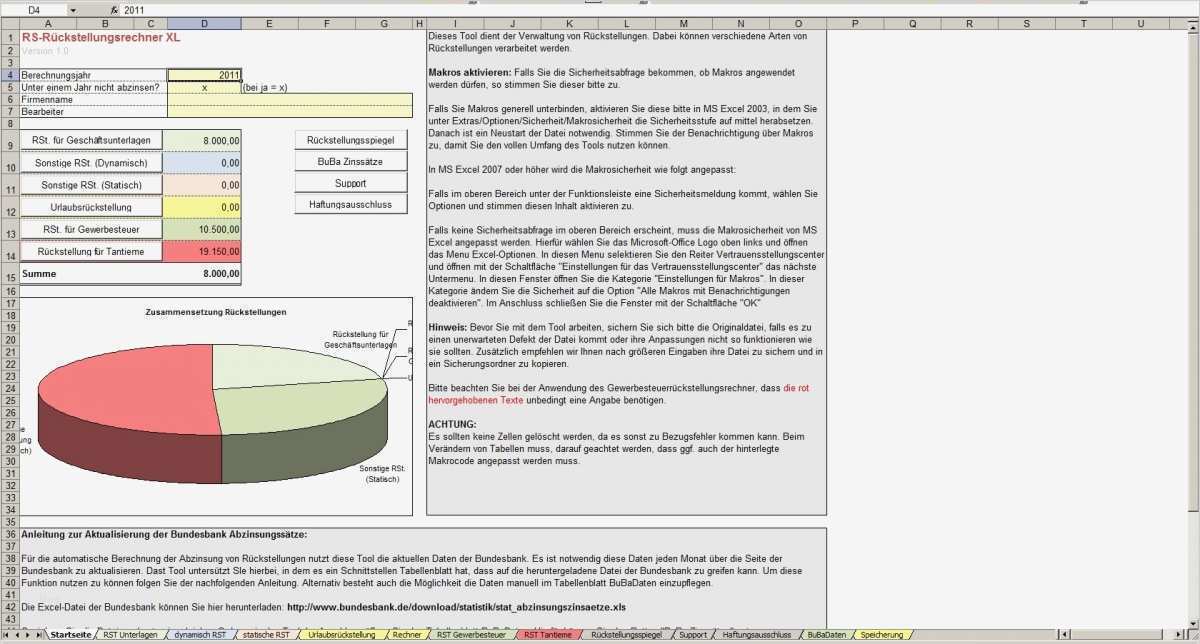
Task: Open the statische RST sheet tab
Action: click(267, 635)
